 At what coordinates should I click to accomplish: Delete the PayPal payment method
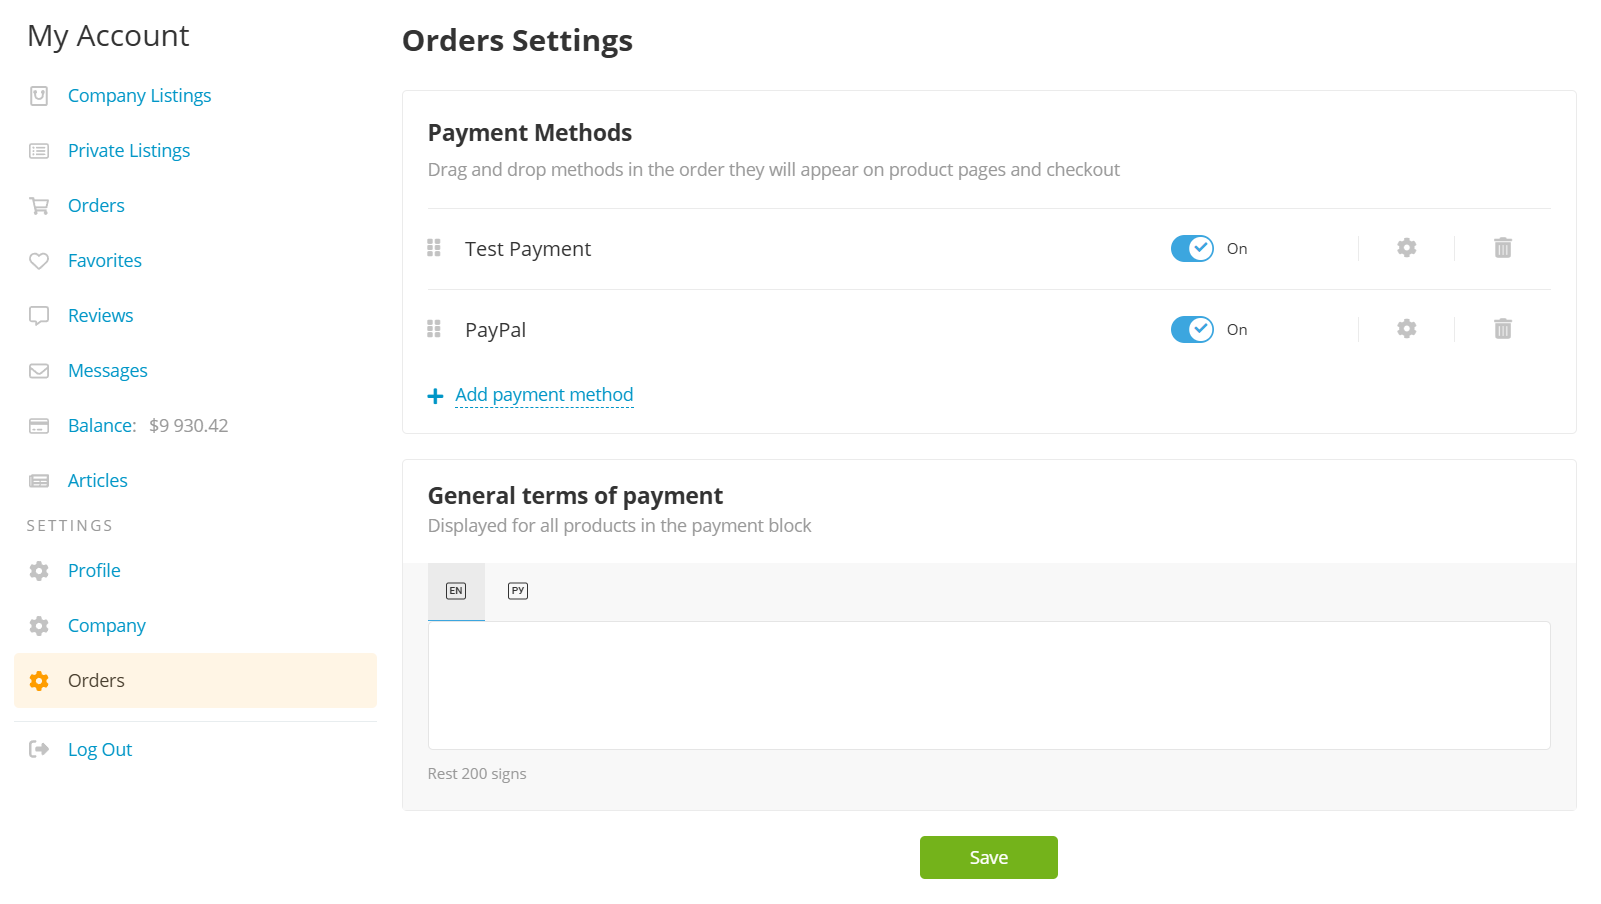pyautogui.click(x=1502, y=329)
